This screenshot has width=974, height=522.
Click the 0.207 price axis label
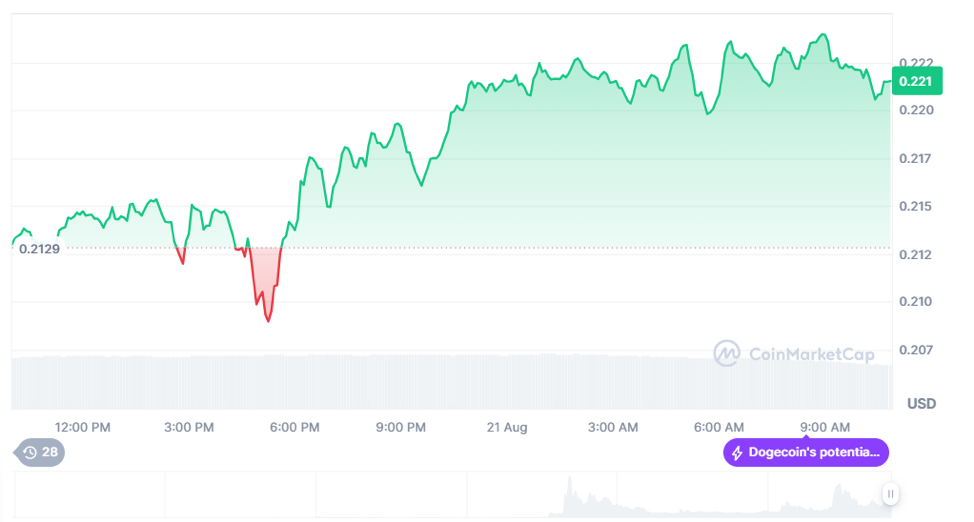tap(916, 350)
